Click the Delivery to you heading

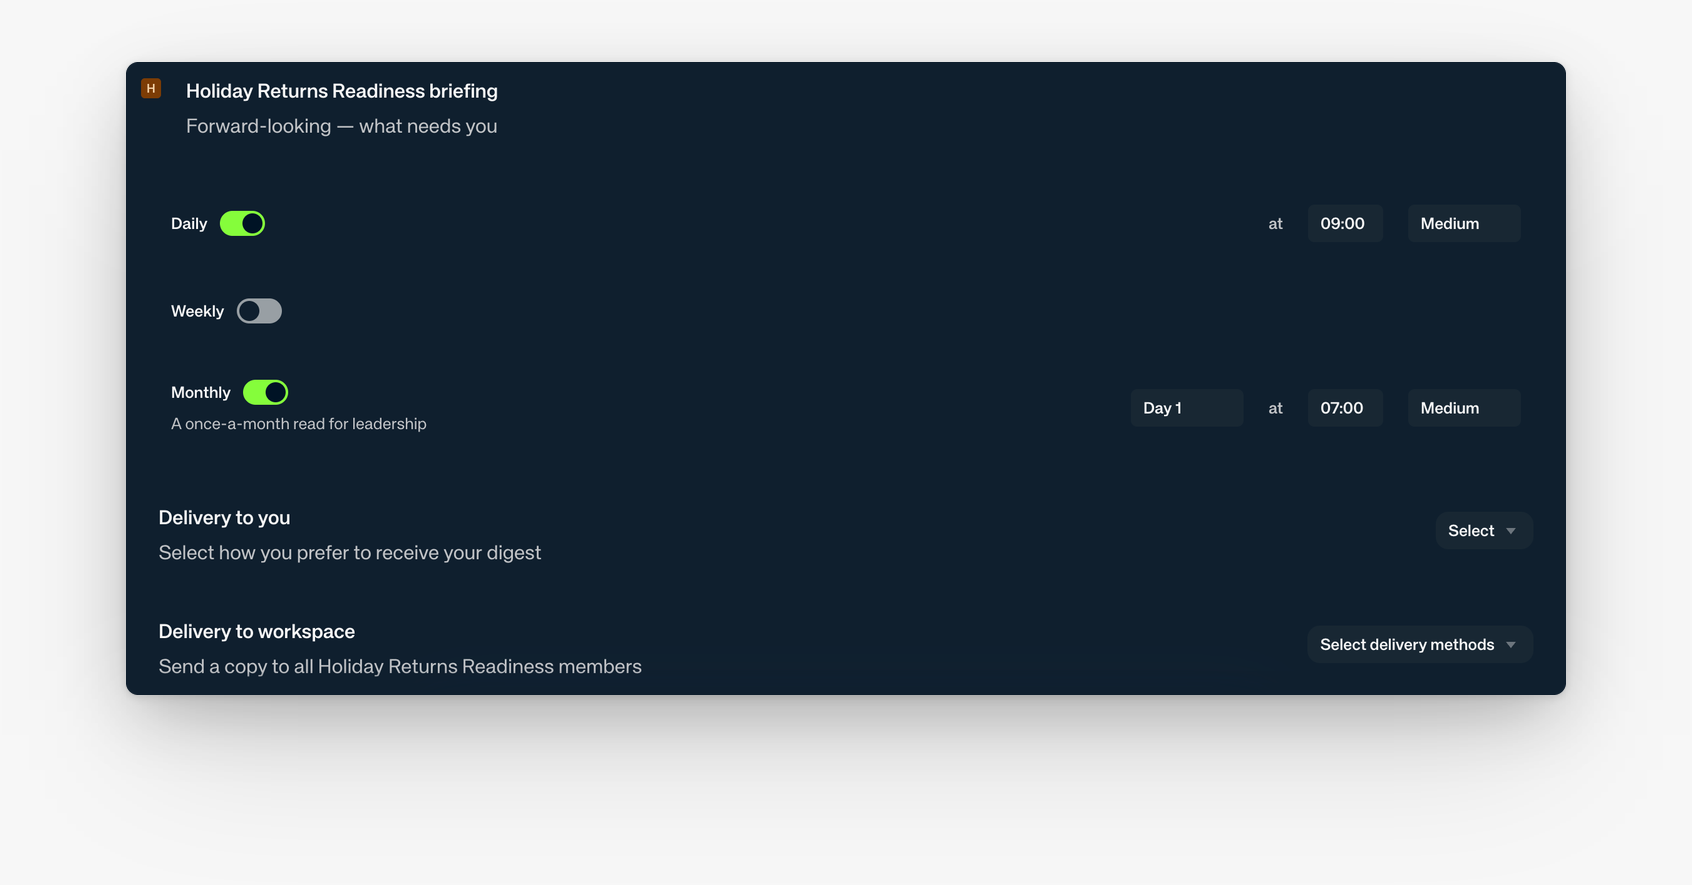point(224,518)
